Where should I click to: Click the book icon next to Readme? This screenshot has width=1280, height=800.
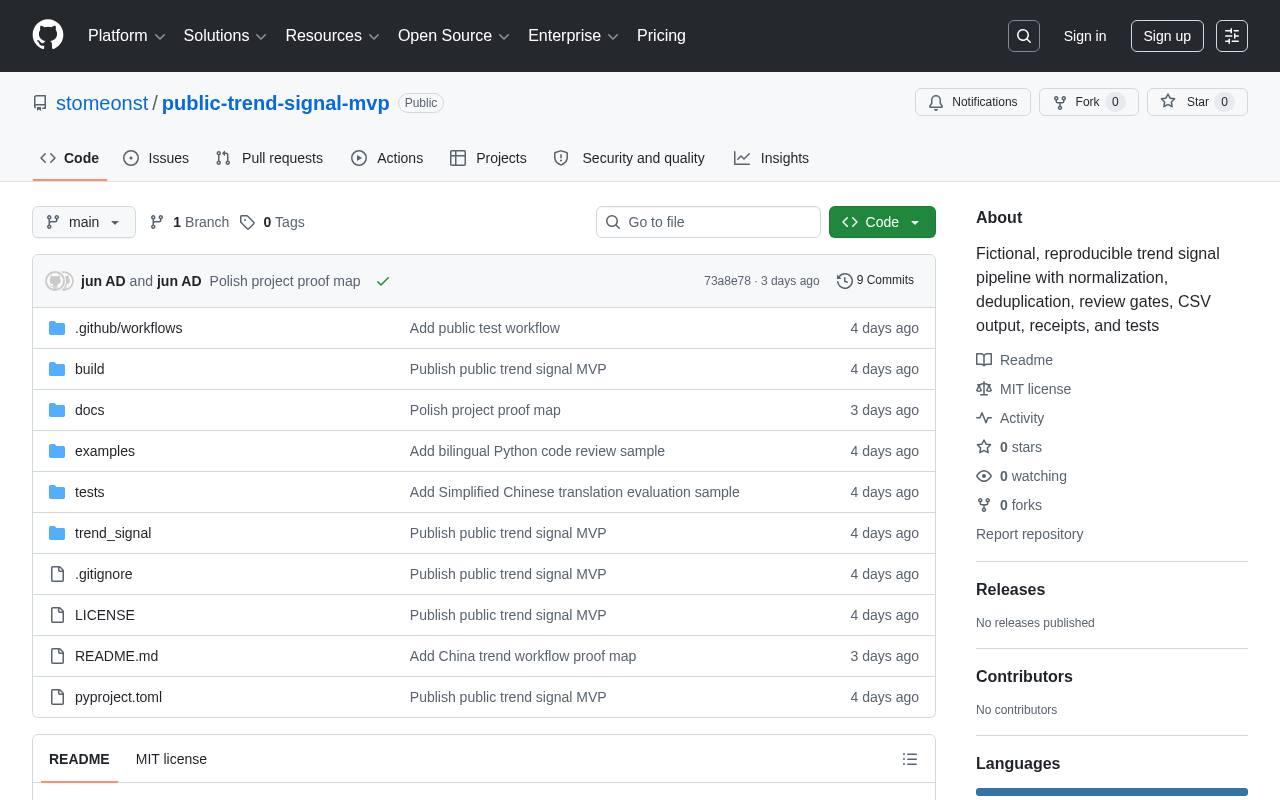984,360
